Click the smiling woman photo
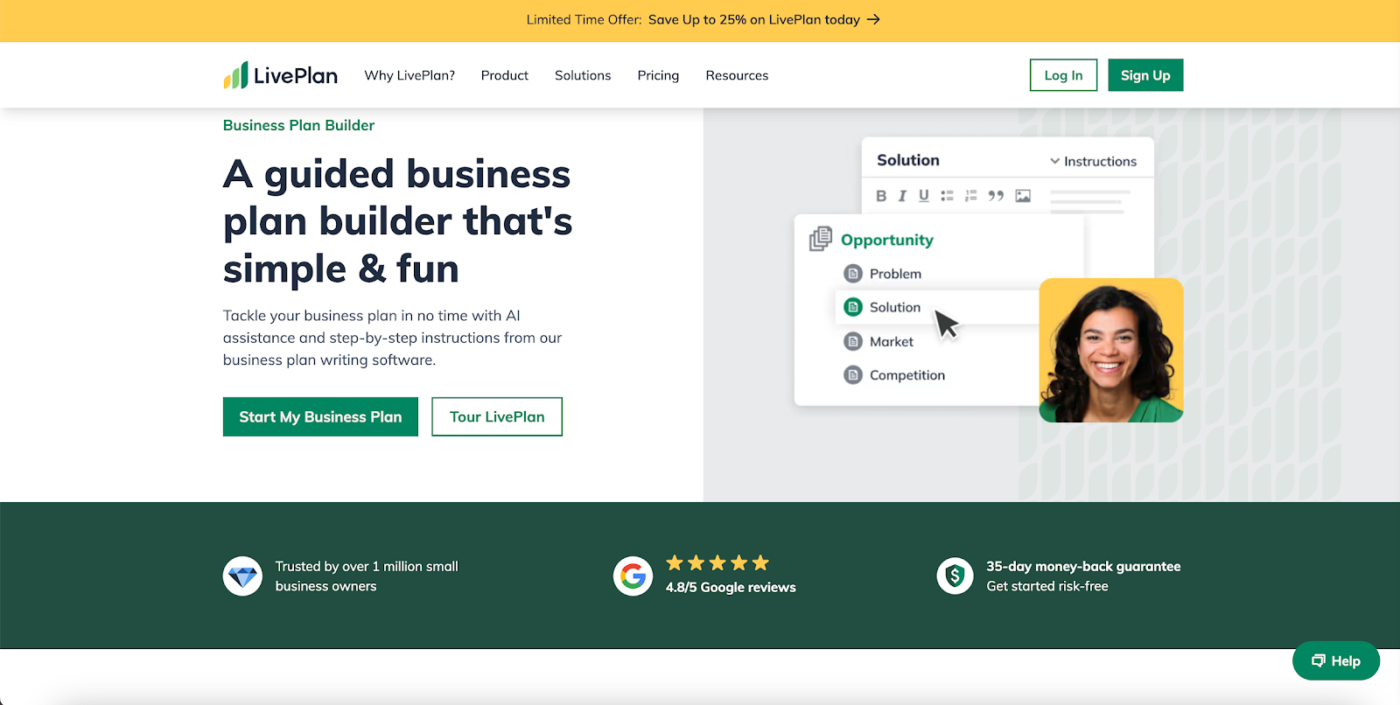The image size is (1400, 705). point(1111,350)
